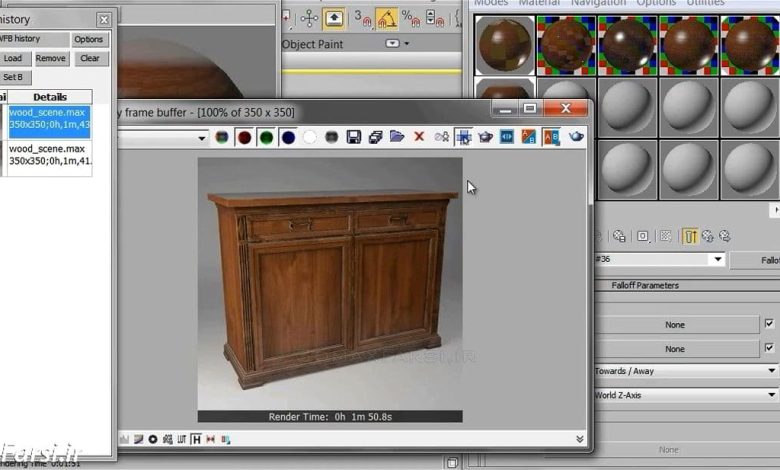This screenshot has width=780, height=470.
Task: Toggle percent snap icon
Action: pos(410,18)
